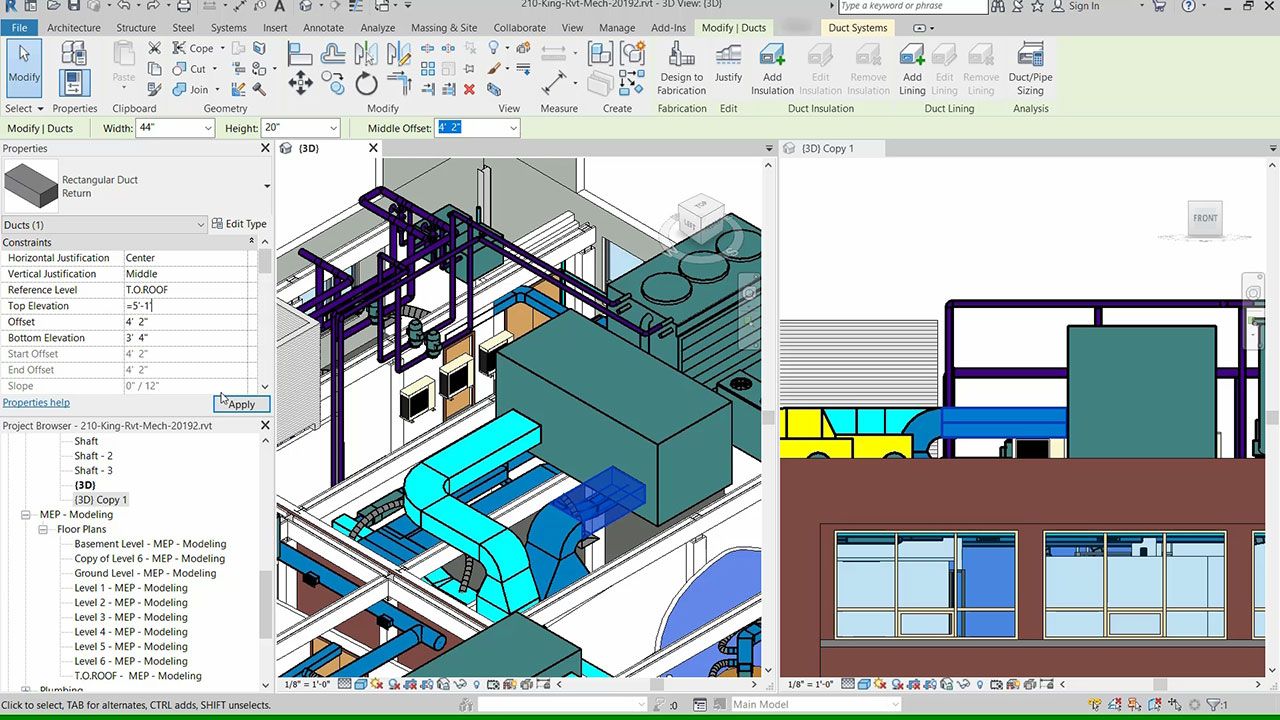Click the Top Elevation value field
The image size is (1280, 720).
point(188,306)
